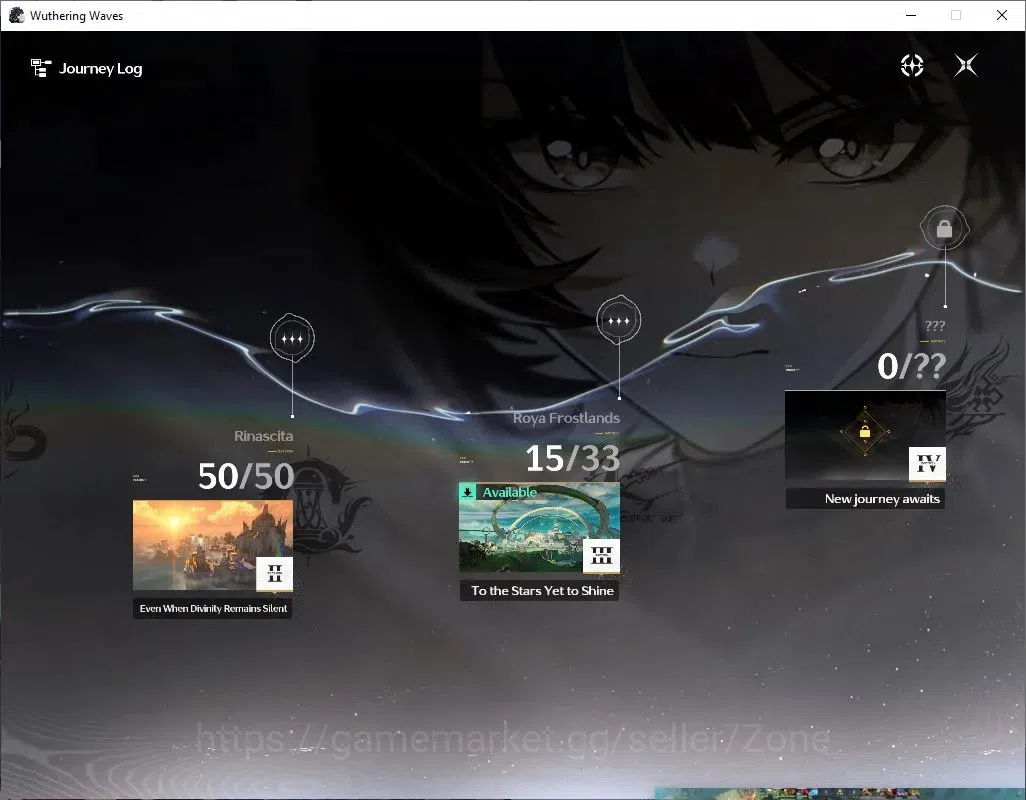Screen dimensions: 1026x800
Task: Click the ??? unknown region name
Action: click(x=934, y=325)
